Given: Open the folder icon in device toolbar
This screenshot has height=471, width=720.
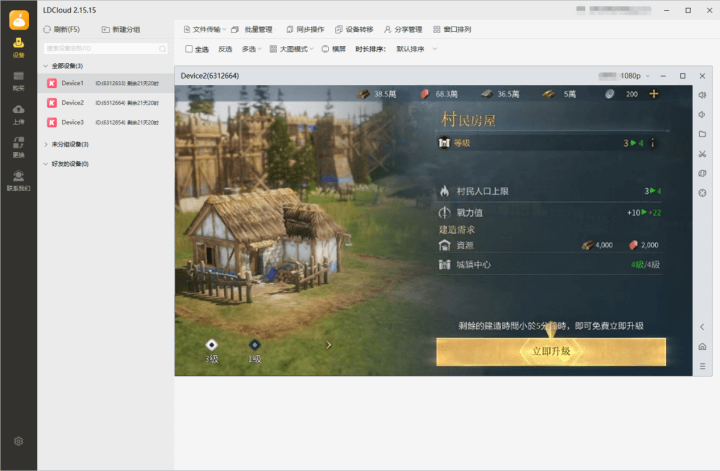Looking at the screenshot, I should click(702, 134).
